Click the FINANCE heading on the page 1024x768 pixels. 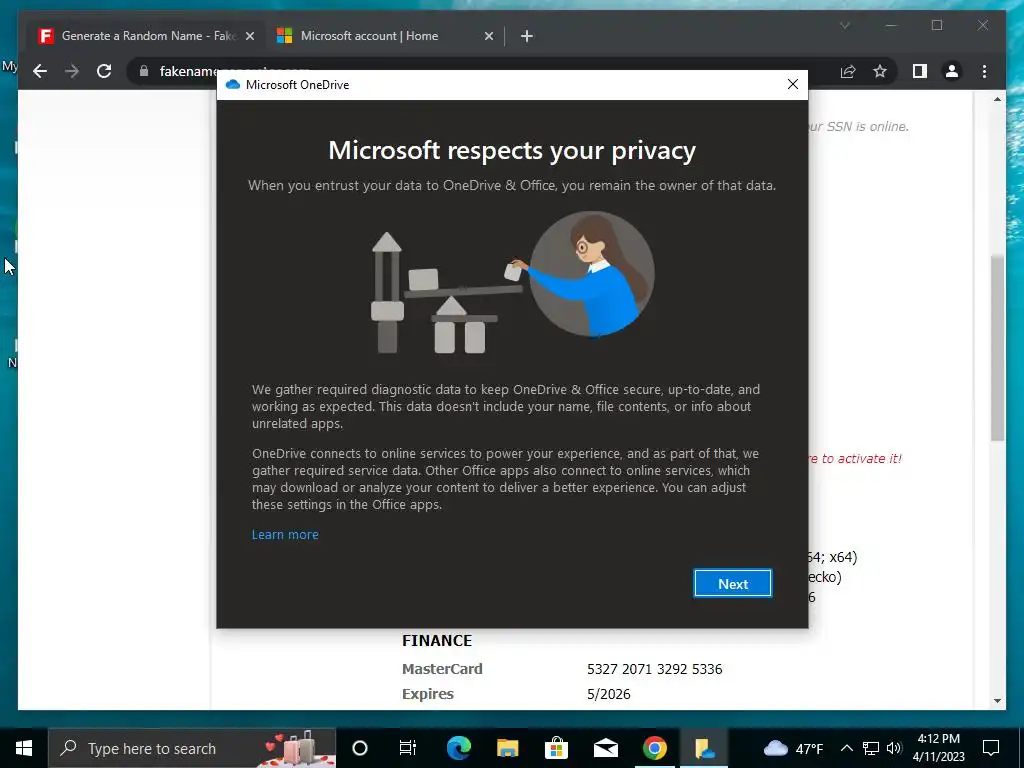437,641
